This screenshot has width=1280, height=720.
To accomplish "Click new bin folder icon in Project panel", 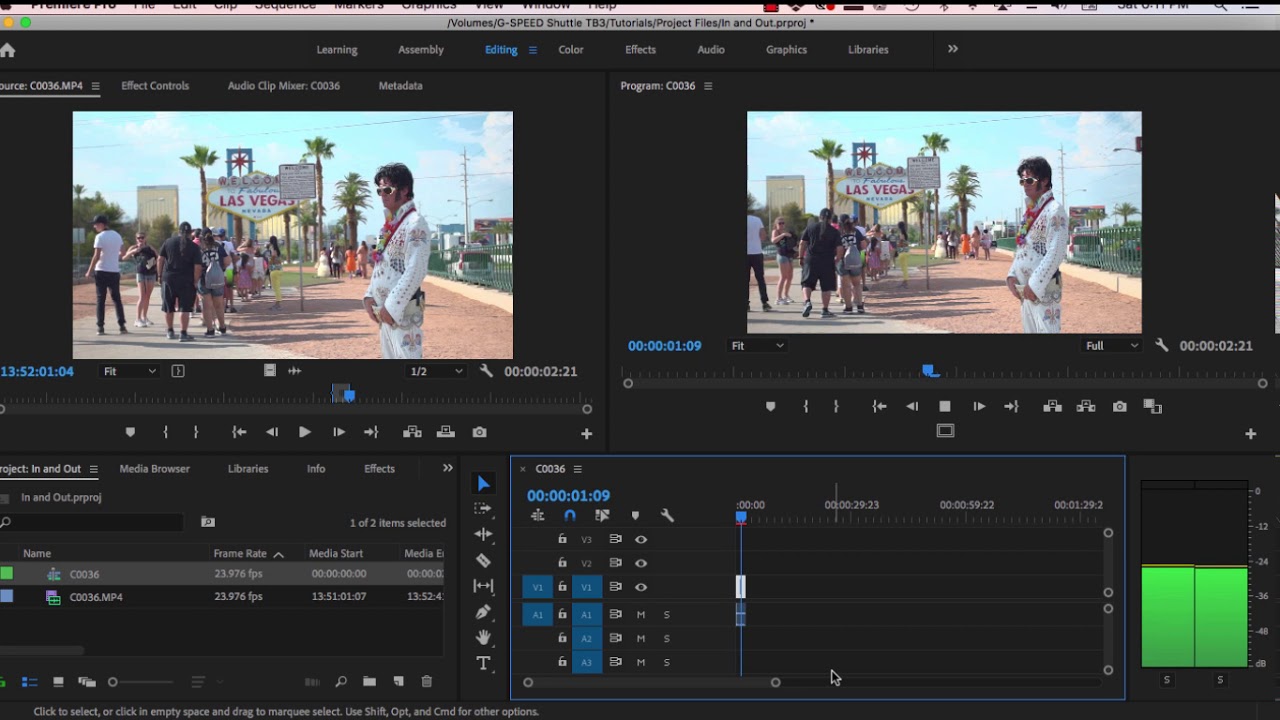I will coord(369,682).
